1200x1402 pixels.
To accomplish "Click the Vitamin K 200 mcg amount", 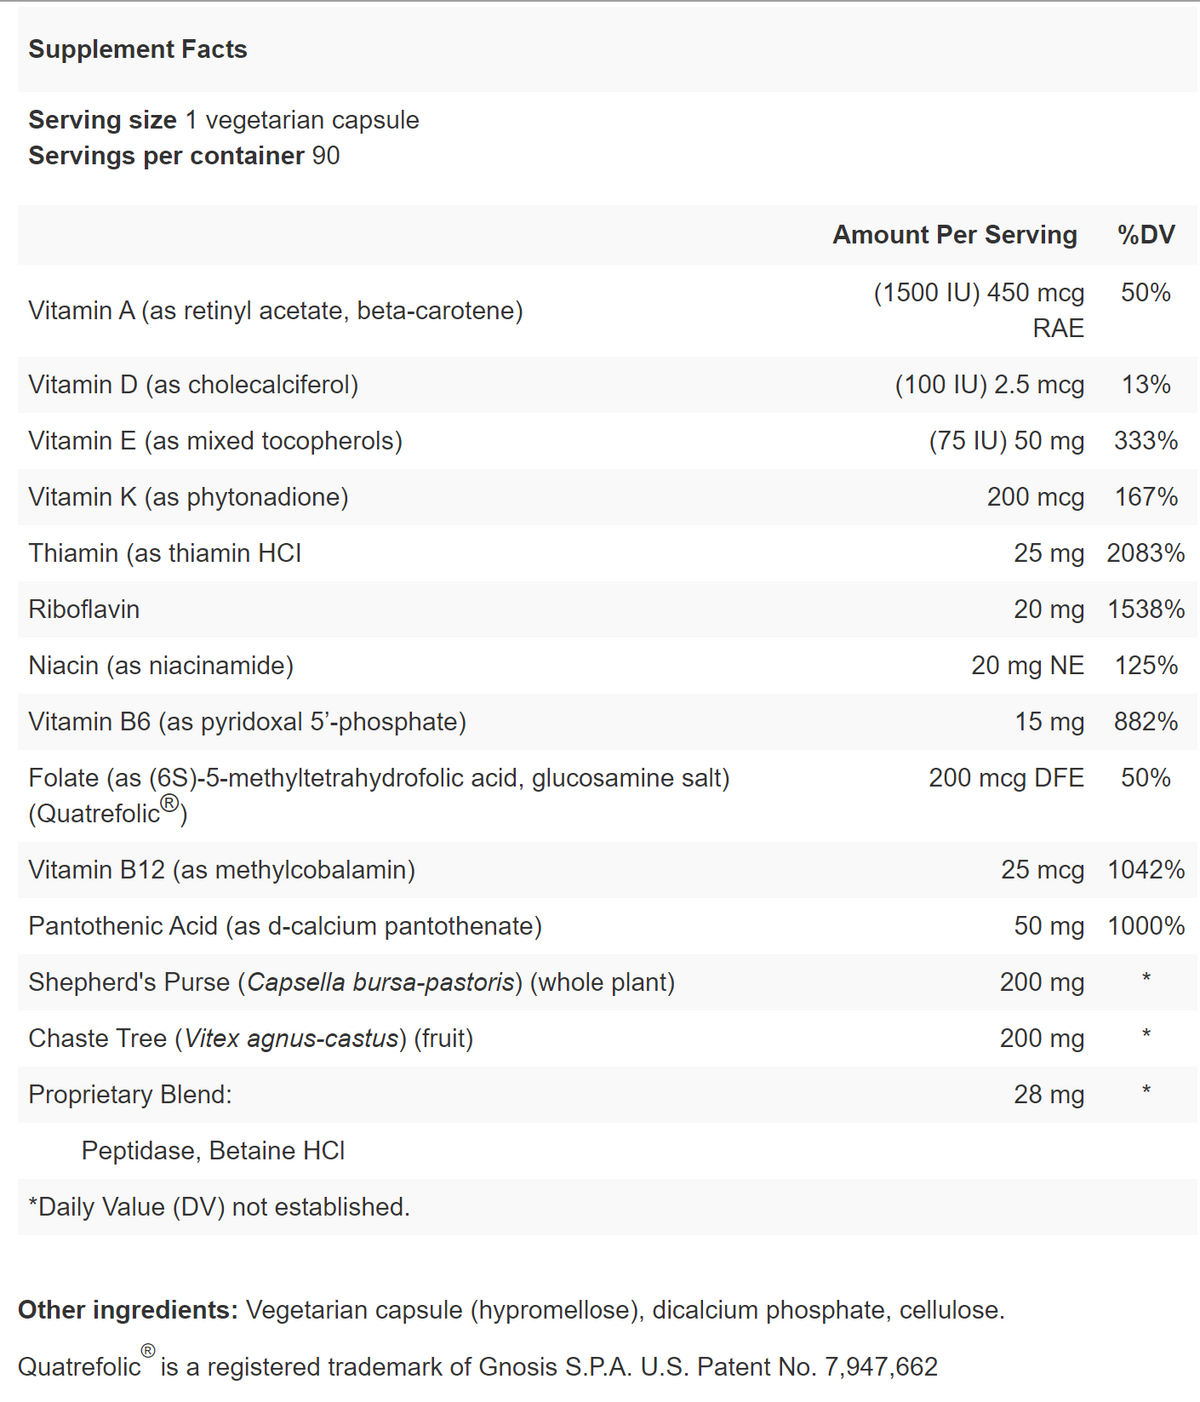I will tap(1035, 497).
